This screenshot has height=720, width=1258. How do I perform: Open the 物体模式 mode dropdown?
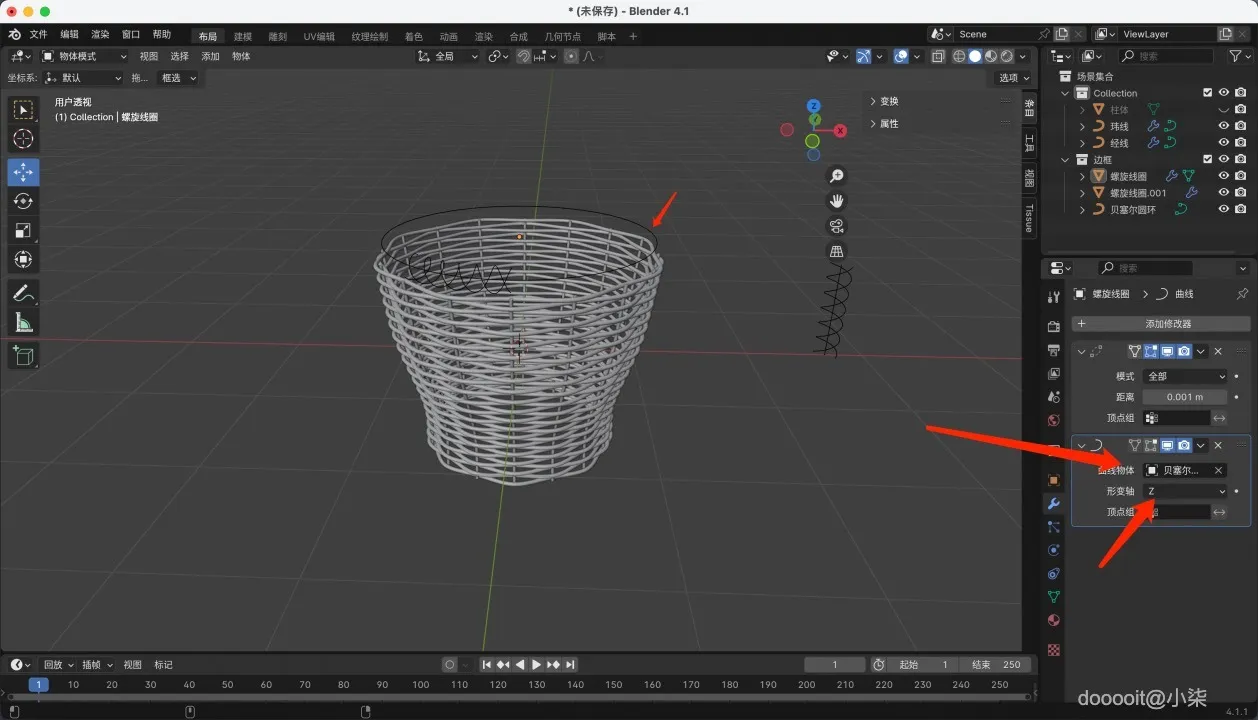point(82,56)
